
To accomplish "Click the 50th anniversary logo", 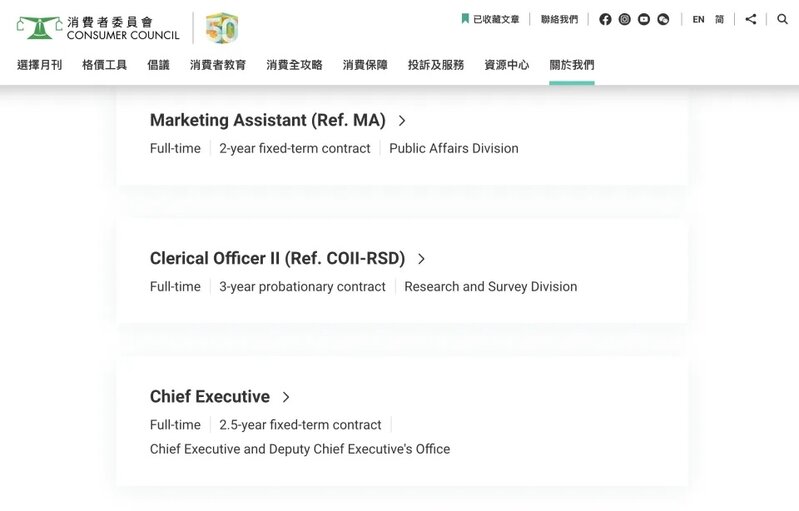I will point(221,28).
